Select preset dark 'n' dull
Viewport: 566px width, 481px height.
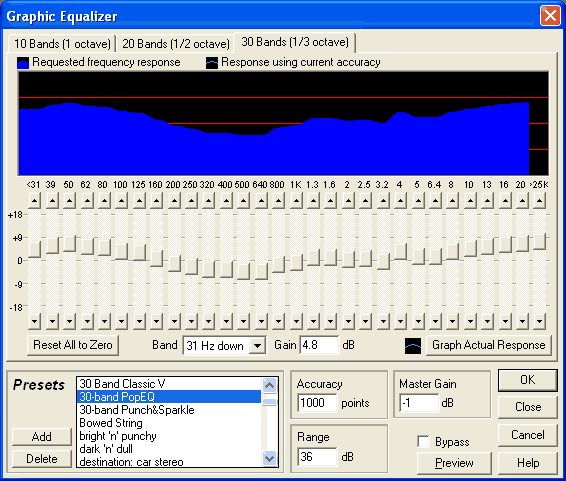pyautogui.click(x=169, y=449)
